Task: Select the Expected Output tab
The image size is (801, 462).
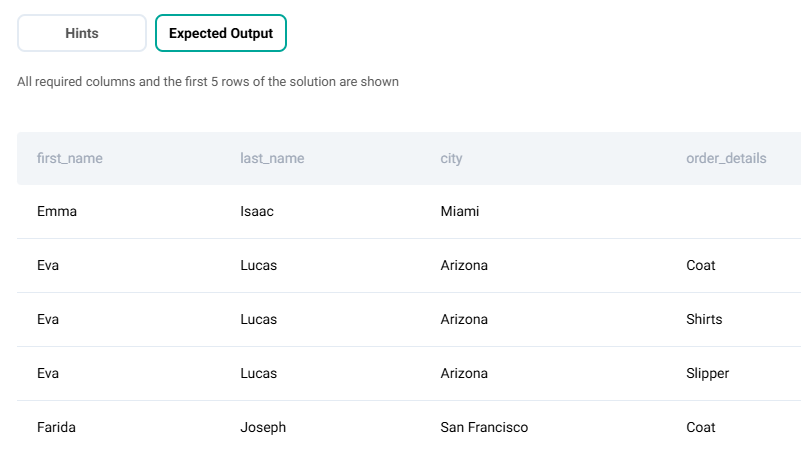Action: pos(221,33)
